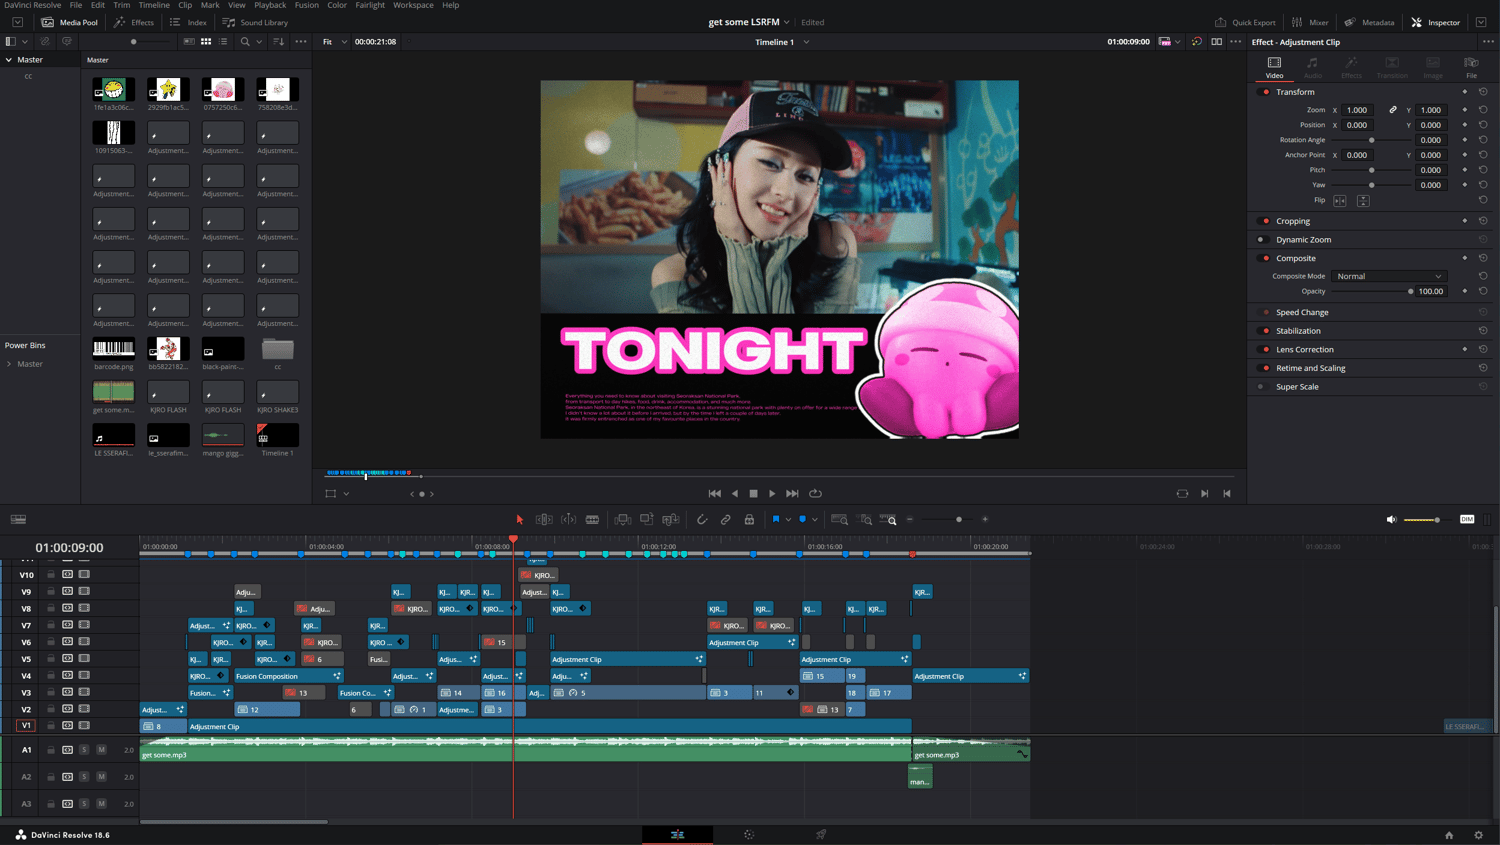Click the Quick Export button
The image size is (1500, 845).
pos(1245,22)
